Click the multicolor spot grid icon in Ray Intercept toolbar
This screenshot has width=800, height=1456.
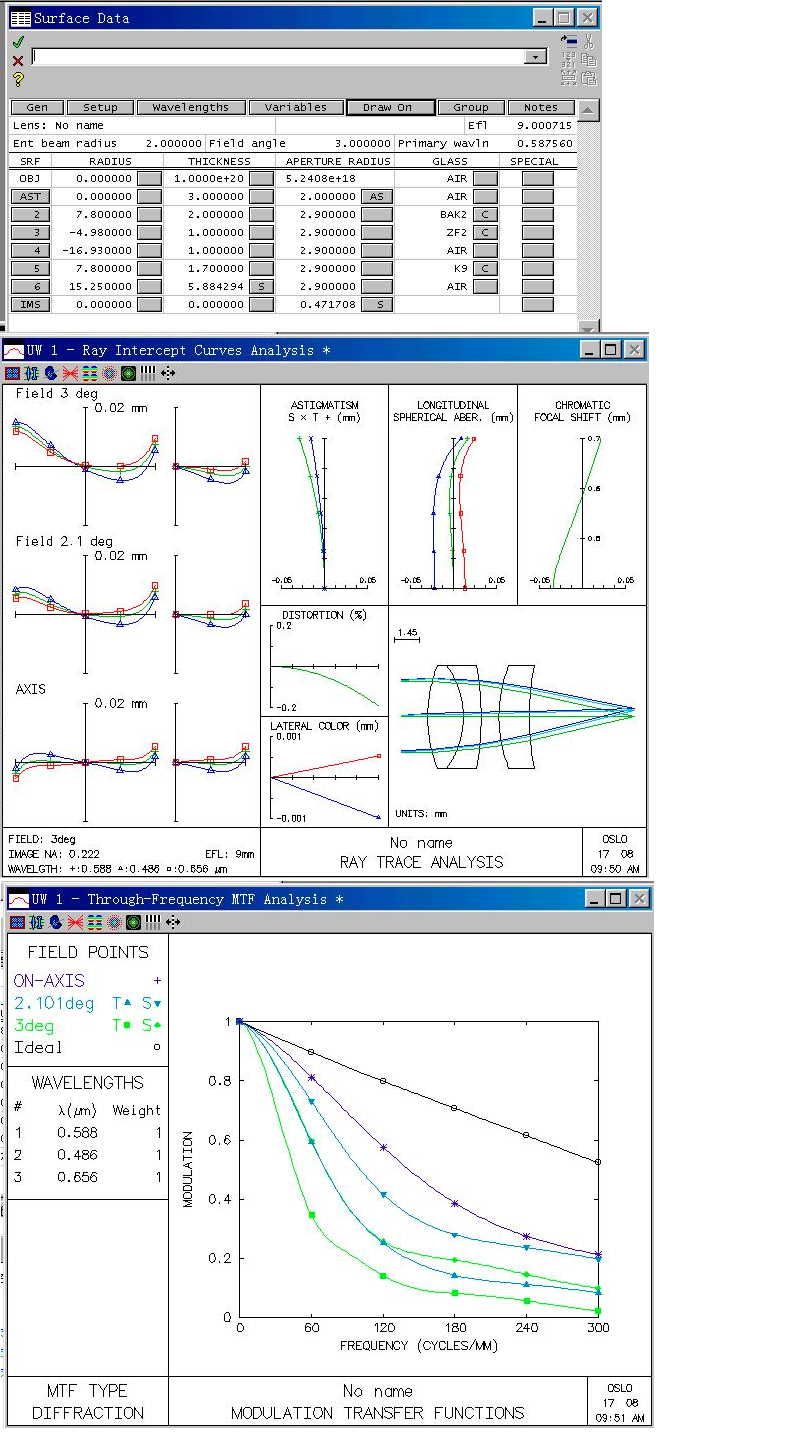pos(90,374)
